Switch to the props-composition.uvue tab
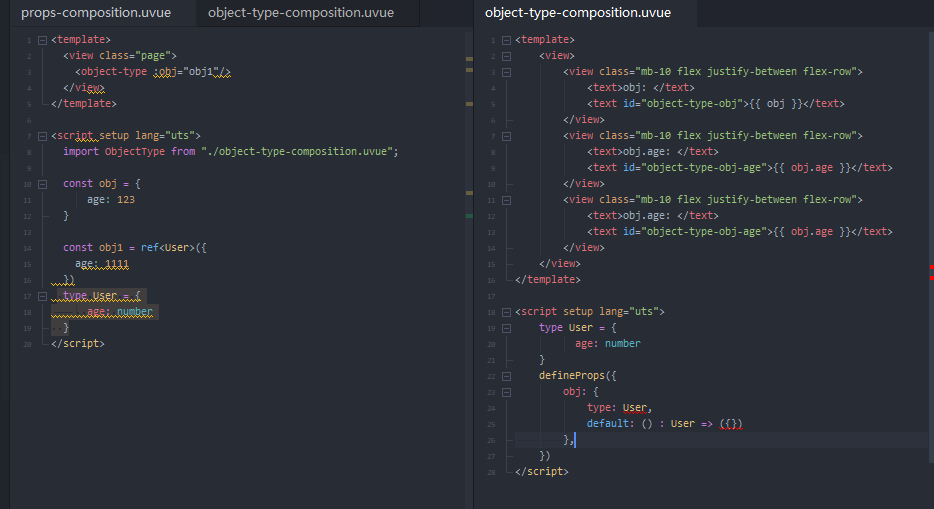The width and height of the screenshot is (934, 509). pyautogui.click(x=96, y=13)
